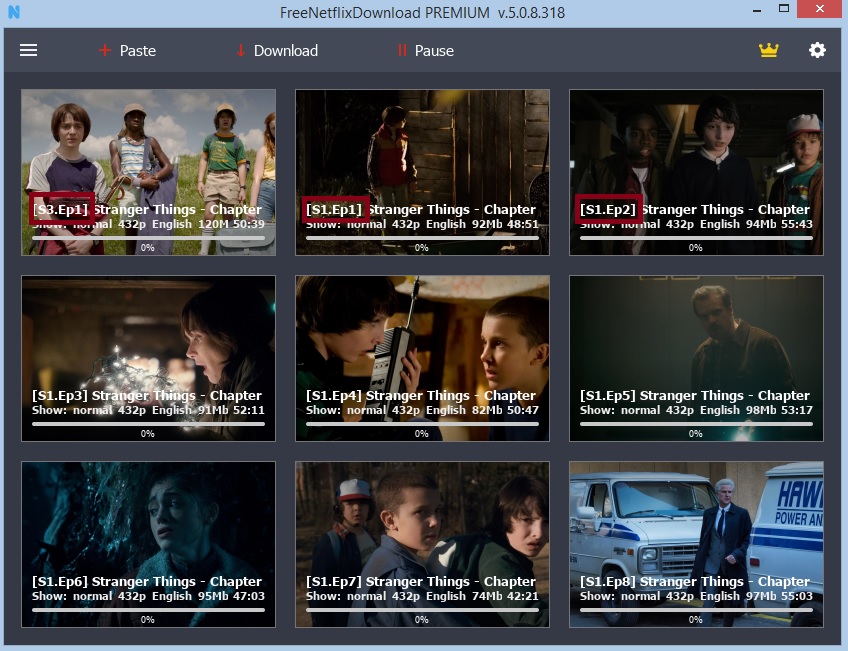Click the '[S1.Ep5] Stranger Things - Chapter' title
This screenshot has height=651, width=848.
(x=695, y=396)
